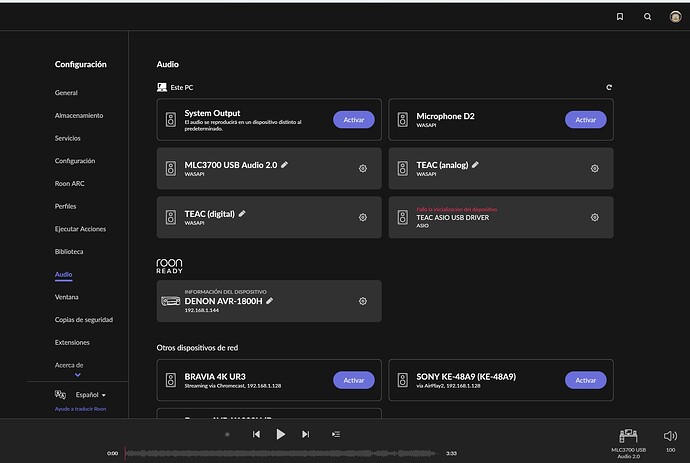This screenshot has height=463, width=690.
Task: Activate the SONY KE-48A9 device
Action: tap(586, 380)
